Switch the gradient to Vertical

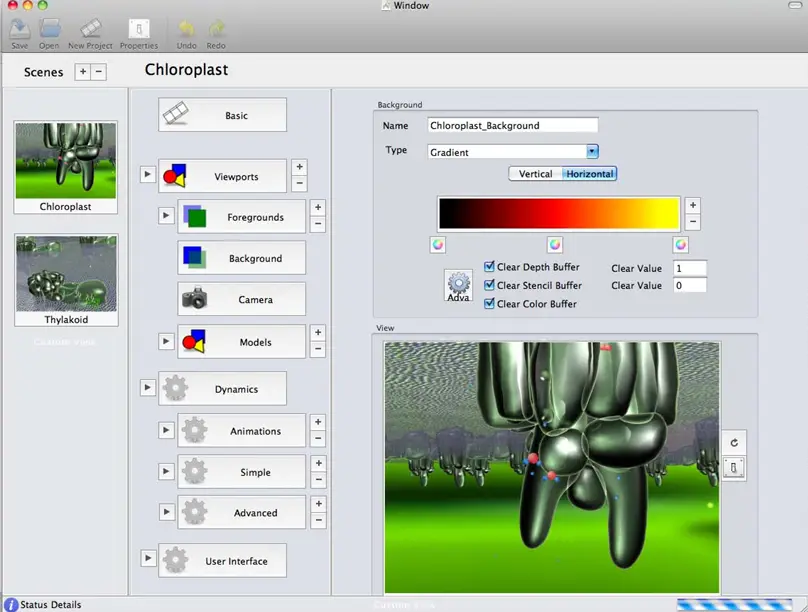[x=535, y=174]
